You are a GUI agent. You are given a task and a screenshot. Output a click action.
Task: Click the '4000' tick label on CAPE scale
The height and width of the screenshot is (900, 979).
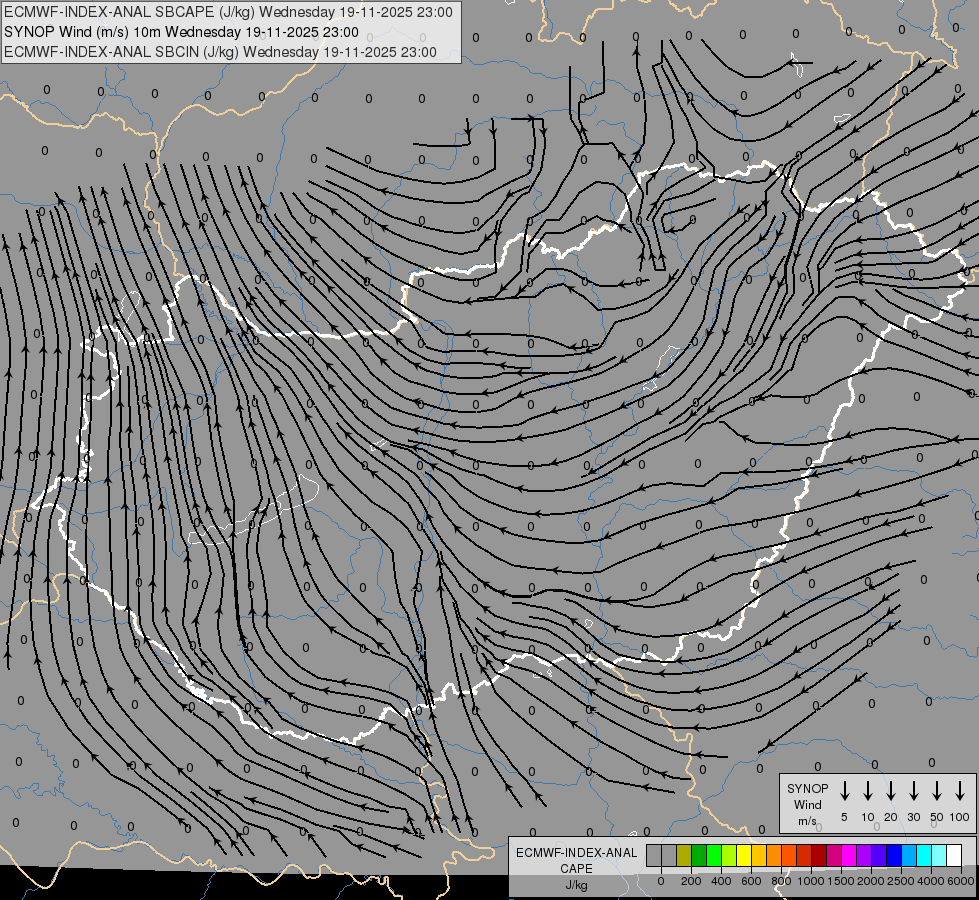(x=931, y=881)
